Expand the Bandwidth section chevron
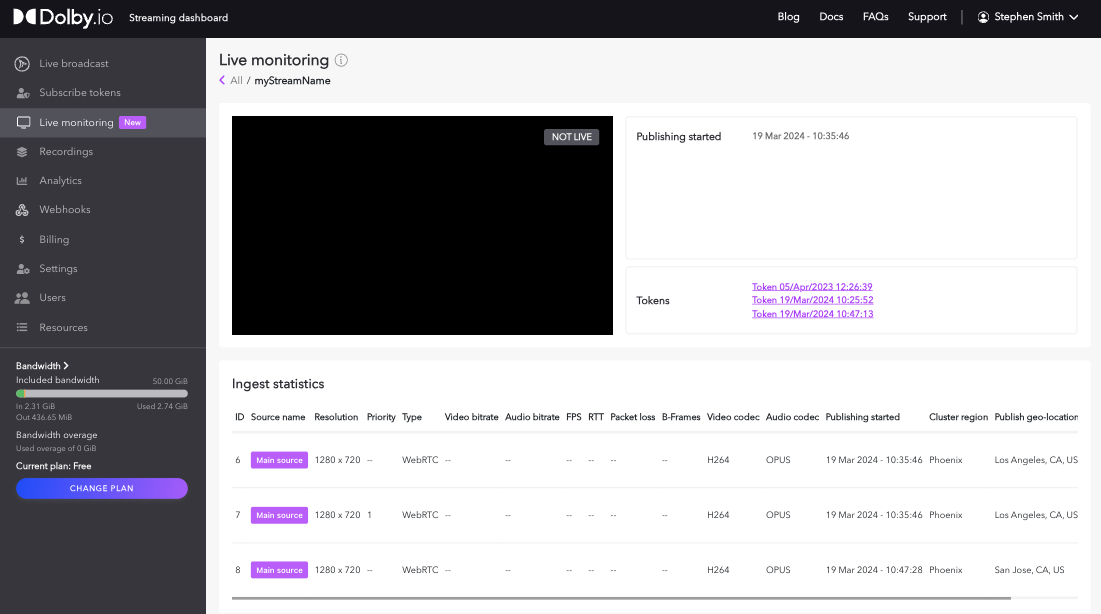Image resolution: width=1101 pixels, height=614 pixels. click(66, 366)
